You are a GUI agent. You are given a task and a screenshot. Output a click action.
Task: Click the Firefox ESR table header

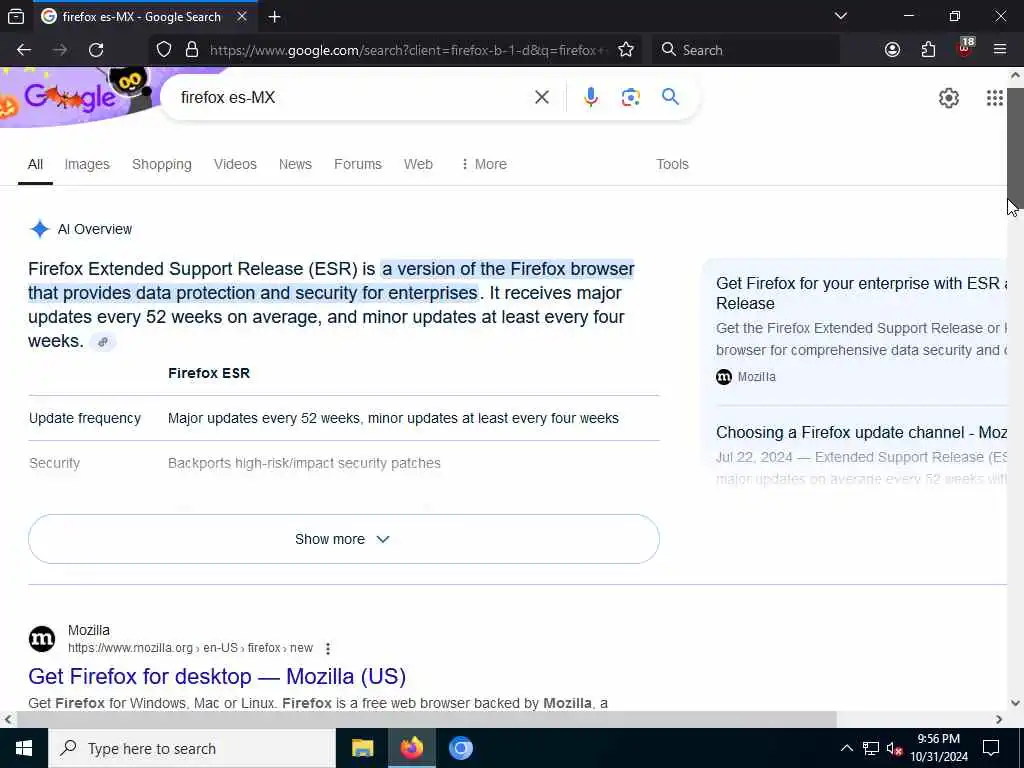[209, 373]
